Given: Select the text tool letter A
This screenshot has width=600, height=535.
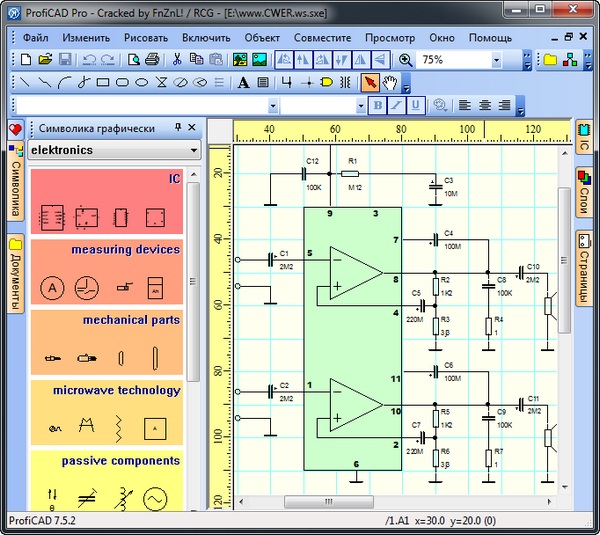Looking at the screenshot, I should tap(243, 83).
